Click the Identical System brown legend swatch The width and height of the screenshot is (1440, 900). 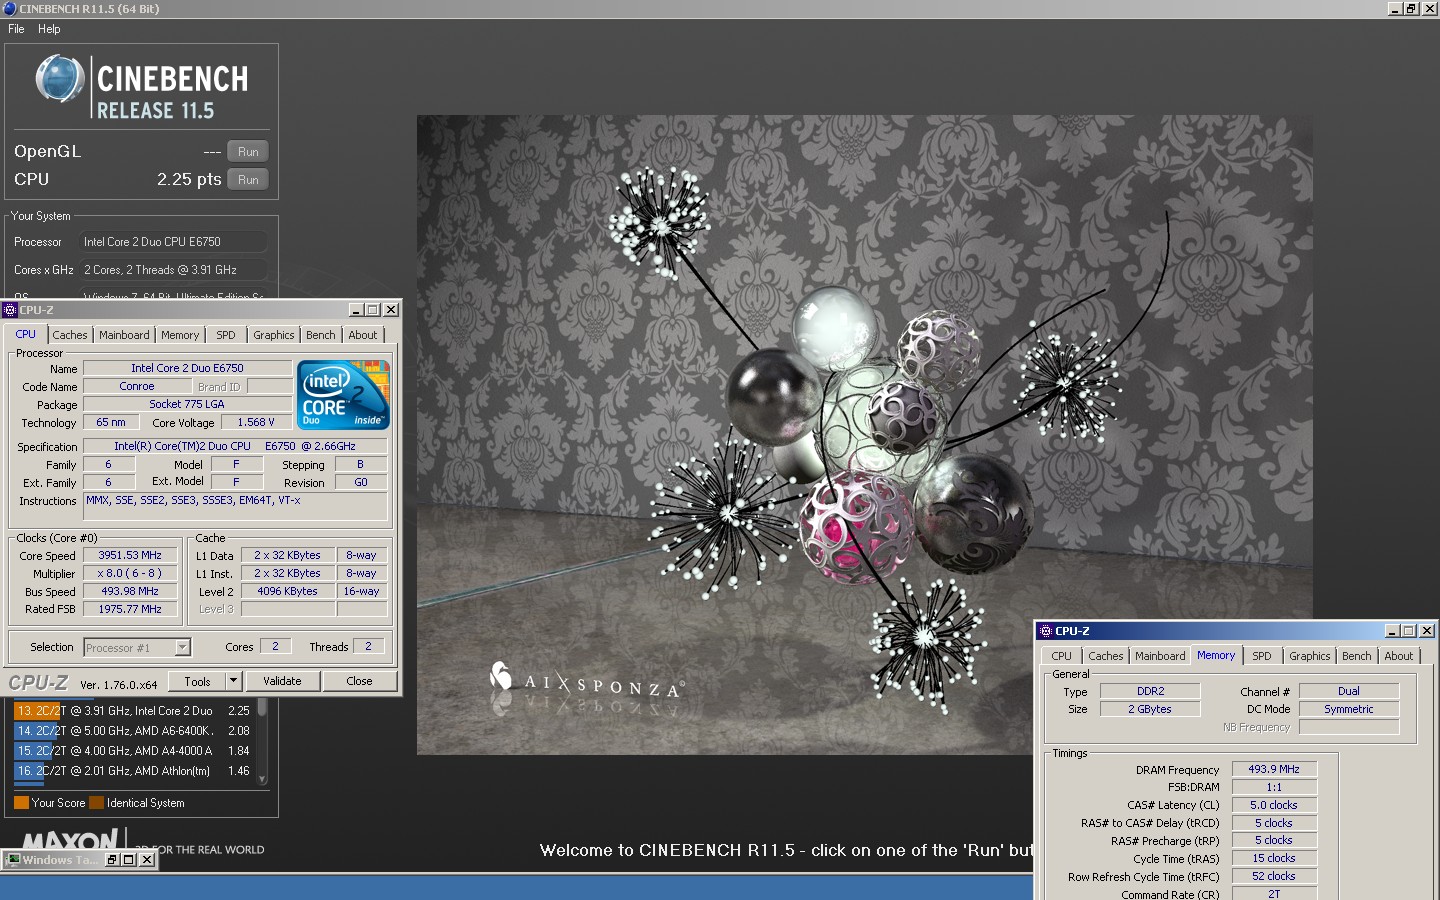(96, 803)
